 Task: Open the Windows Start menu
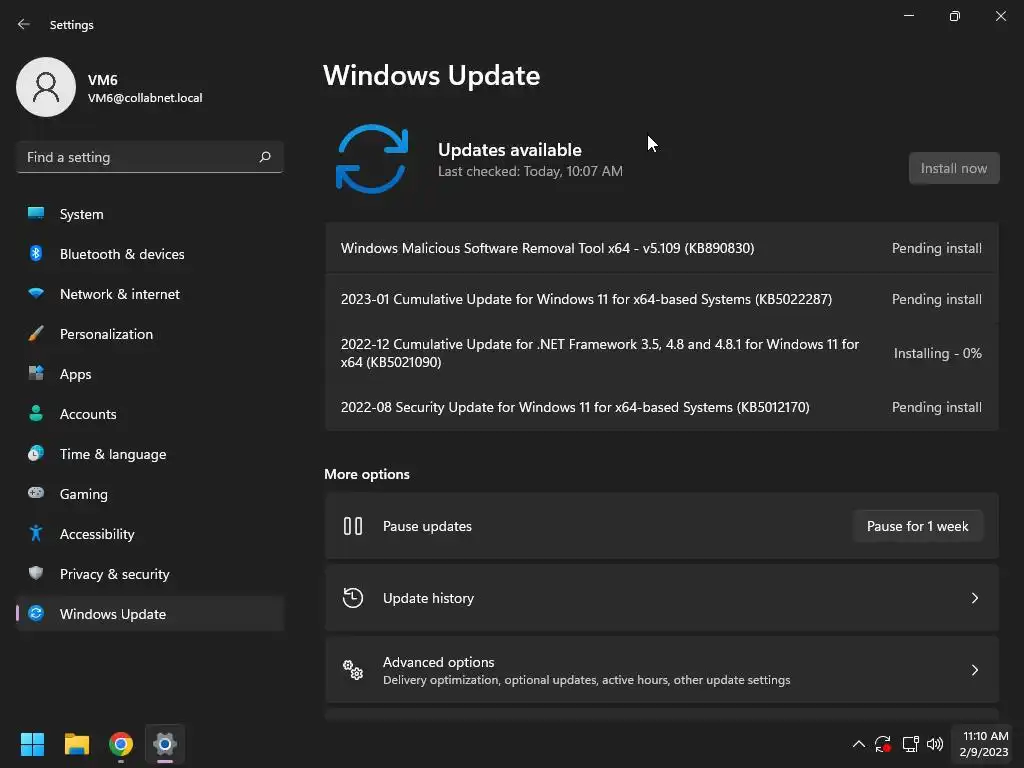coord(32,744)
